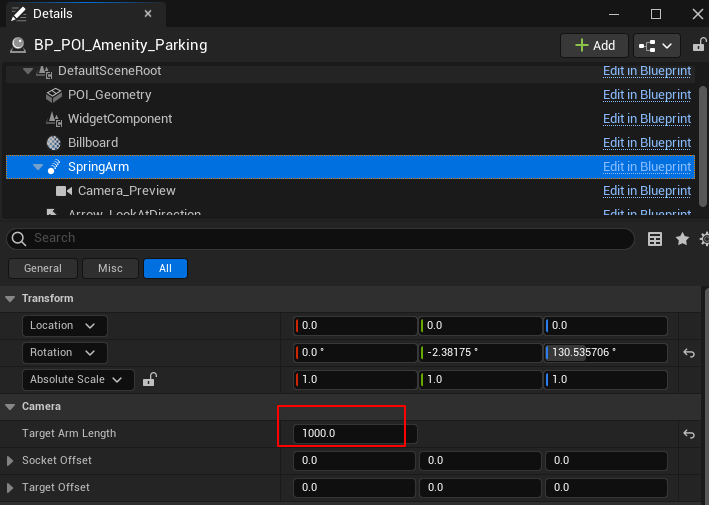Open the Location type dropdown
Viewport: 709px width, 505px height.
64,326
